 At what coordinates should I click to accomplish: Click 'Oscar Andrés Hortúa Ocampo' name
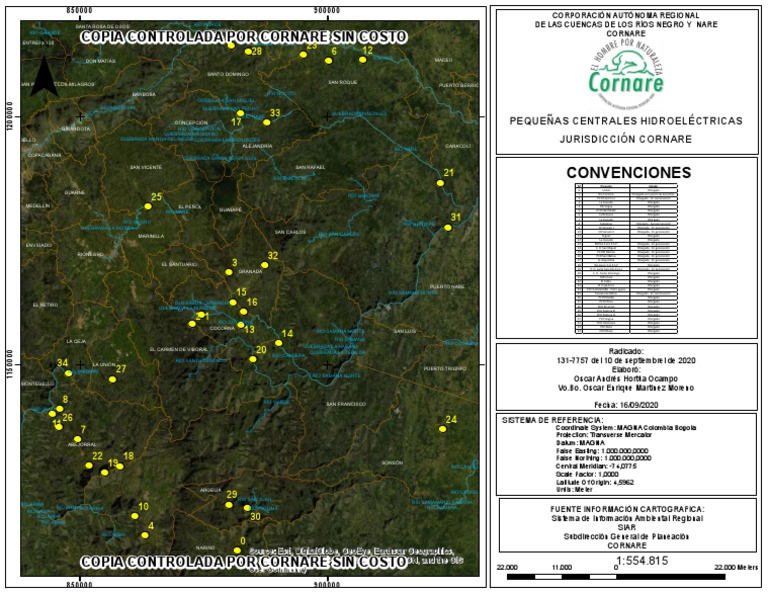625,379
